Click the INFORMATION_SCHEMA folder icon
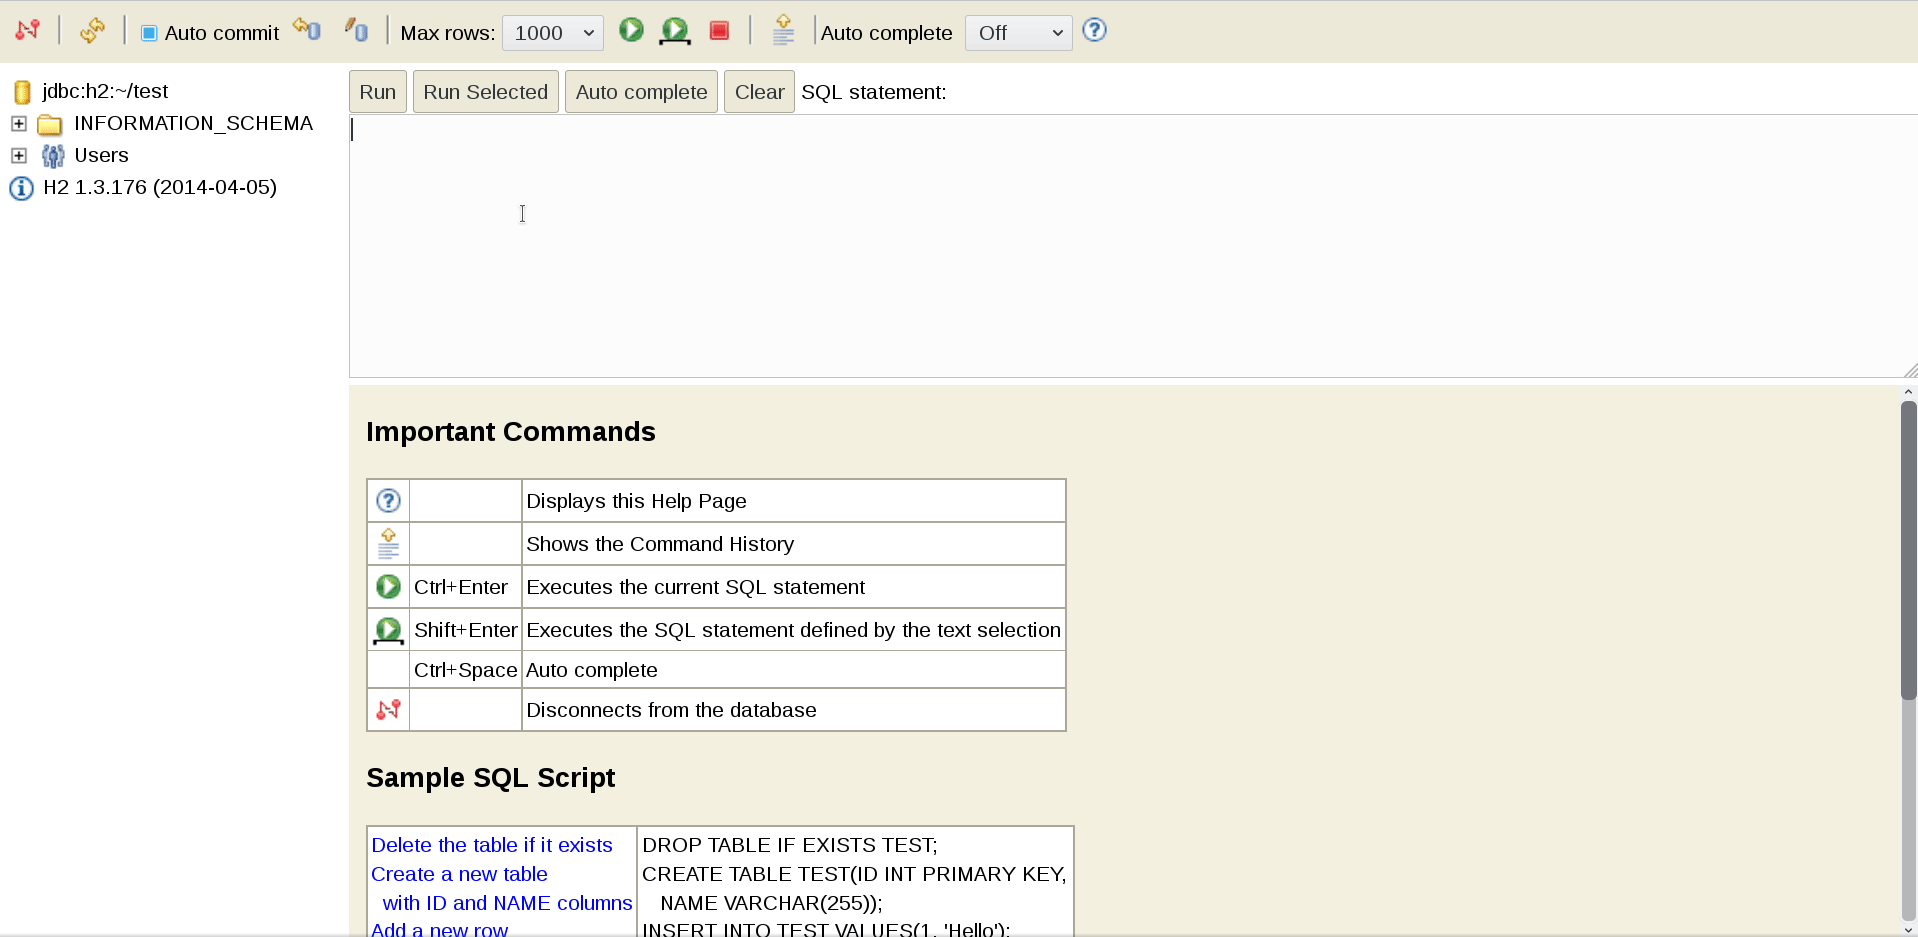 click(x=50, y=125)
